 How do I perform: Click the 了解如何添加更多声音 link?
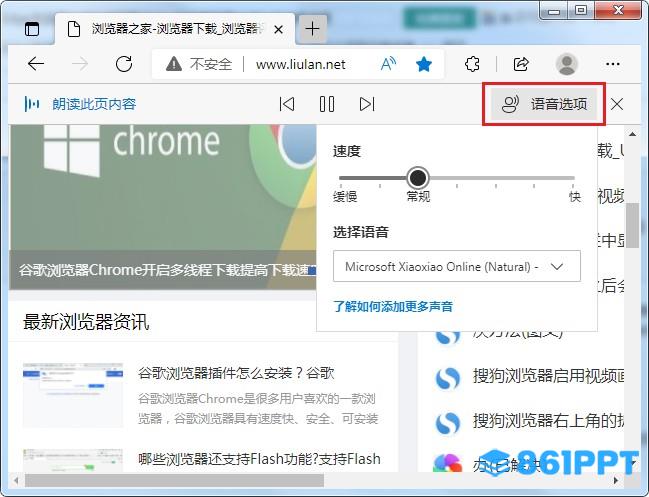coord(393,307)
